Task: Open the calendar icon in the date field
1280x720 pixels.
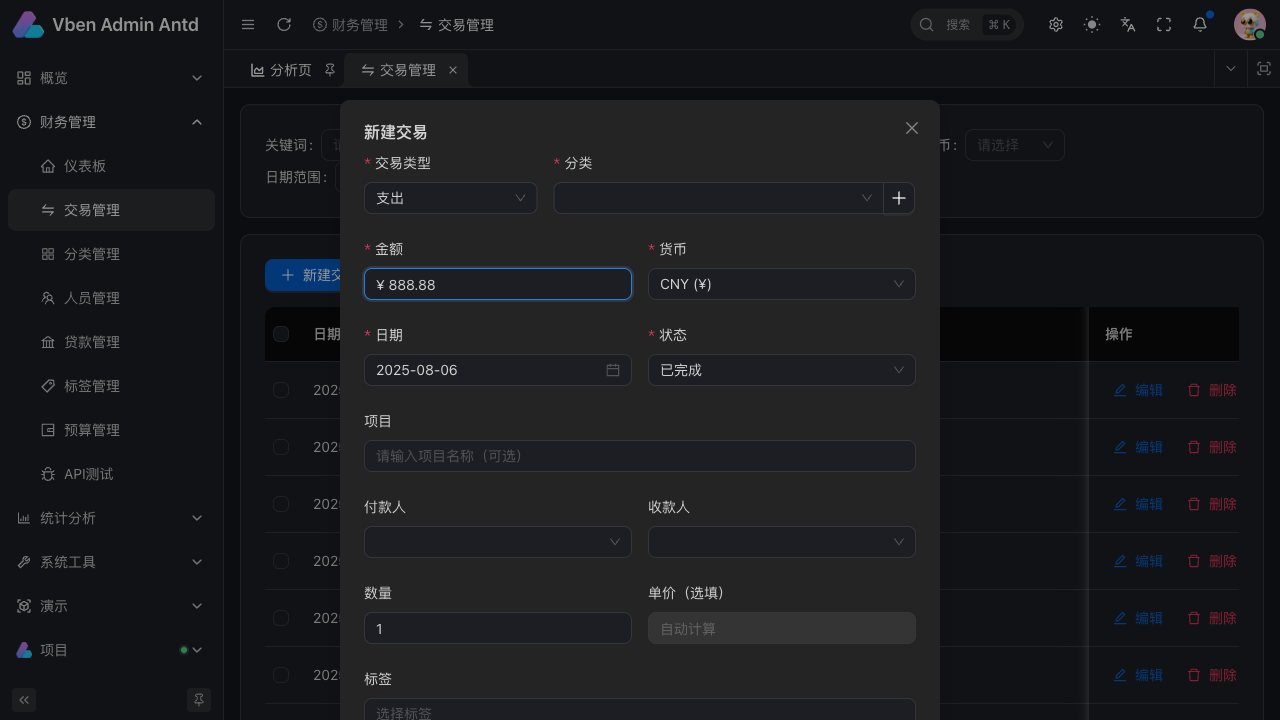Action: point(613,370)
